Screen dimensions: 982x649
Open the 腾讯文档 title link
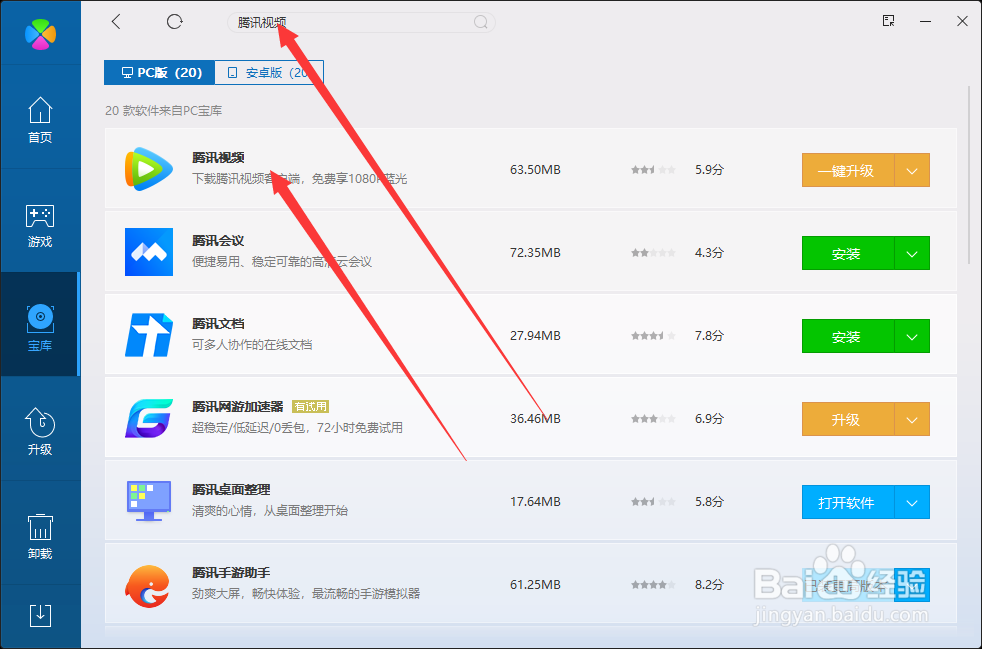(x=218, y=324)
